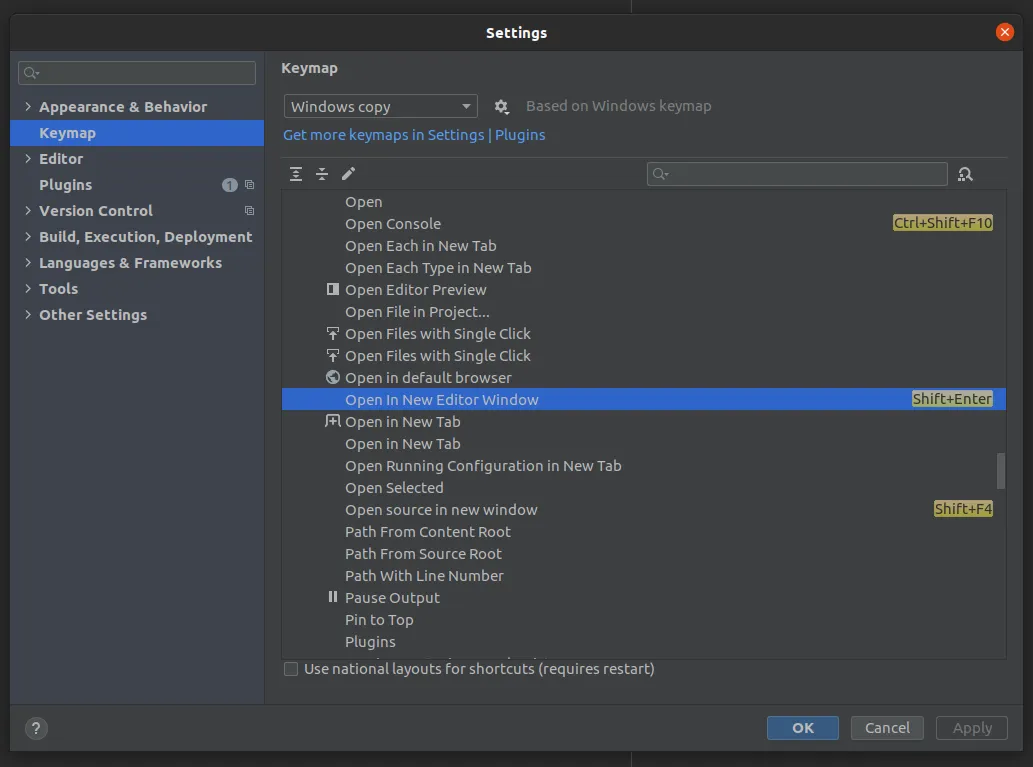Expand the Appearance & Behavior section
The image size is (1033, 767).
click(x=28, y=107)
